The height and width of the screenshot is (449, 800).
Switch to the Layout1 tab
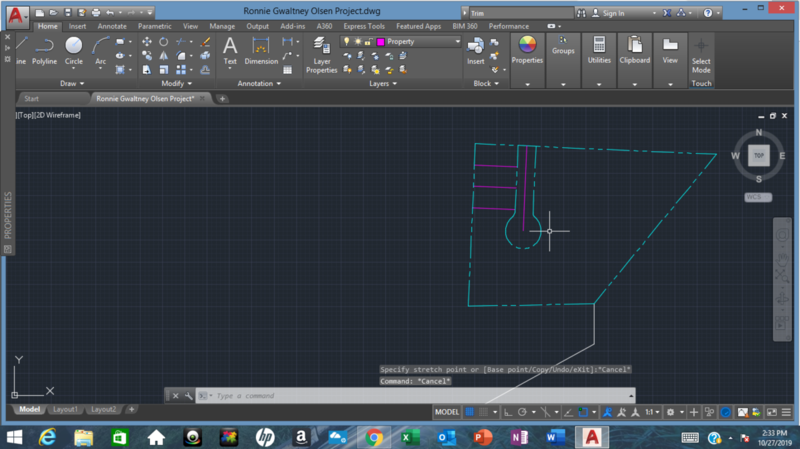[x=66, y=409]
